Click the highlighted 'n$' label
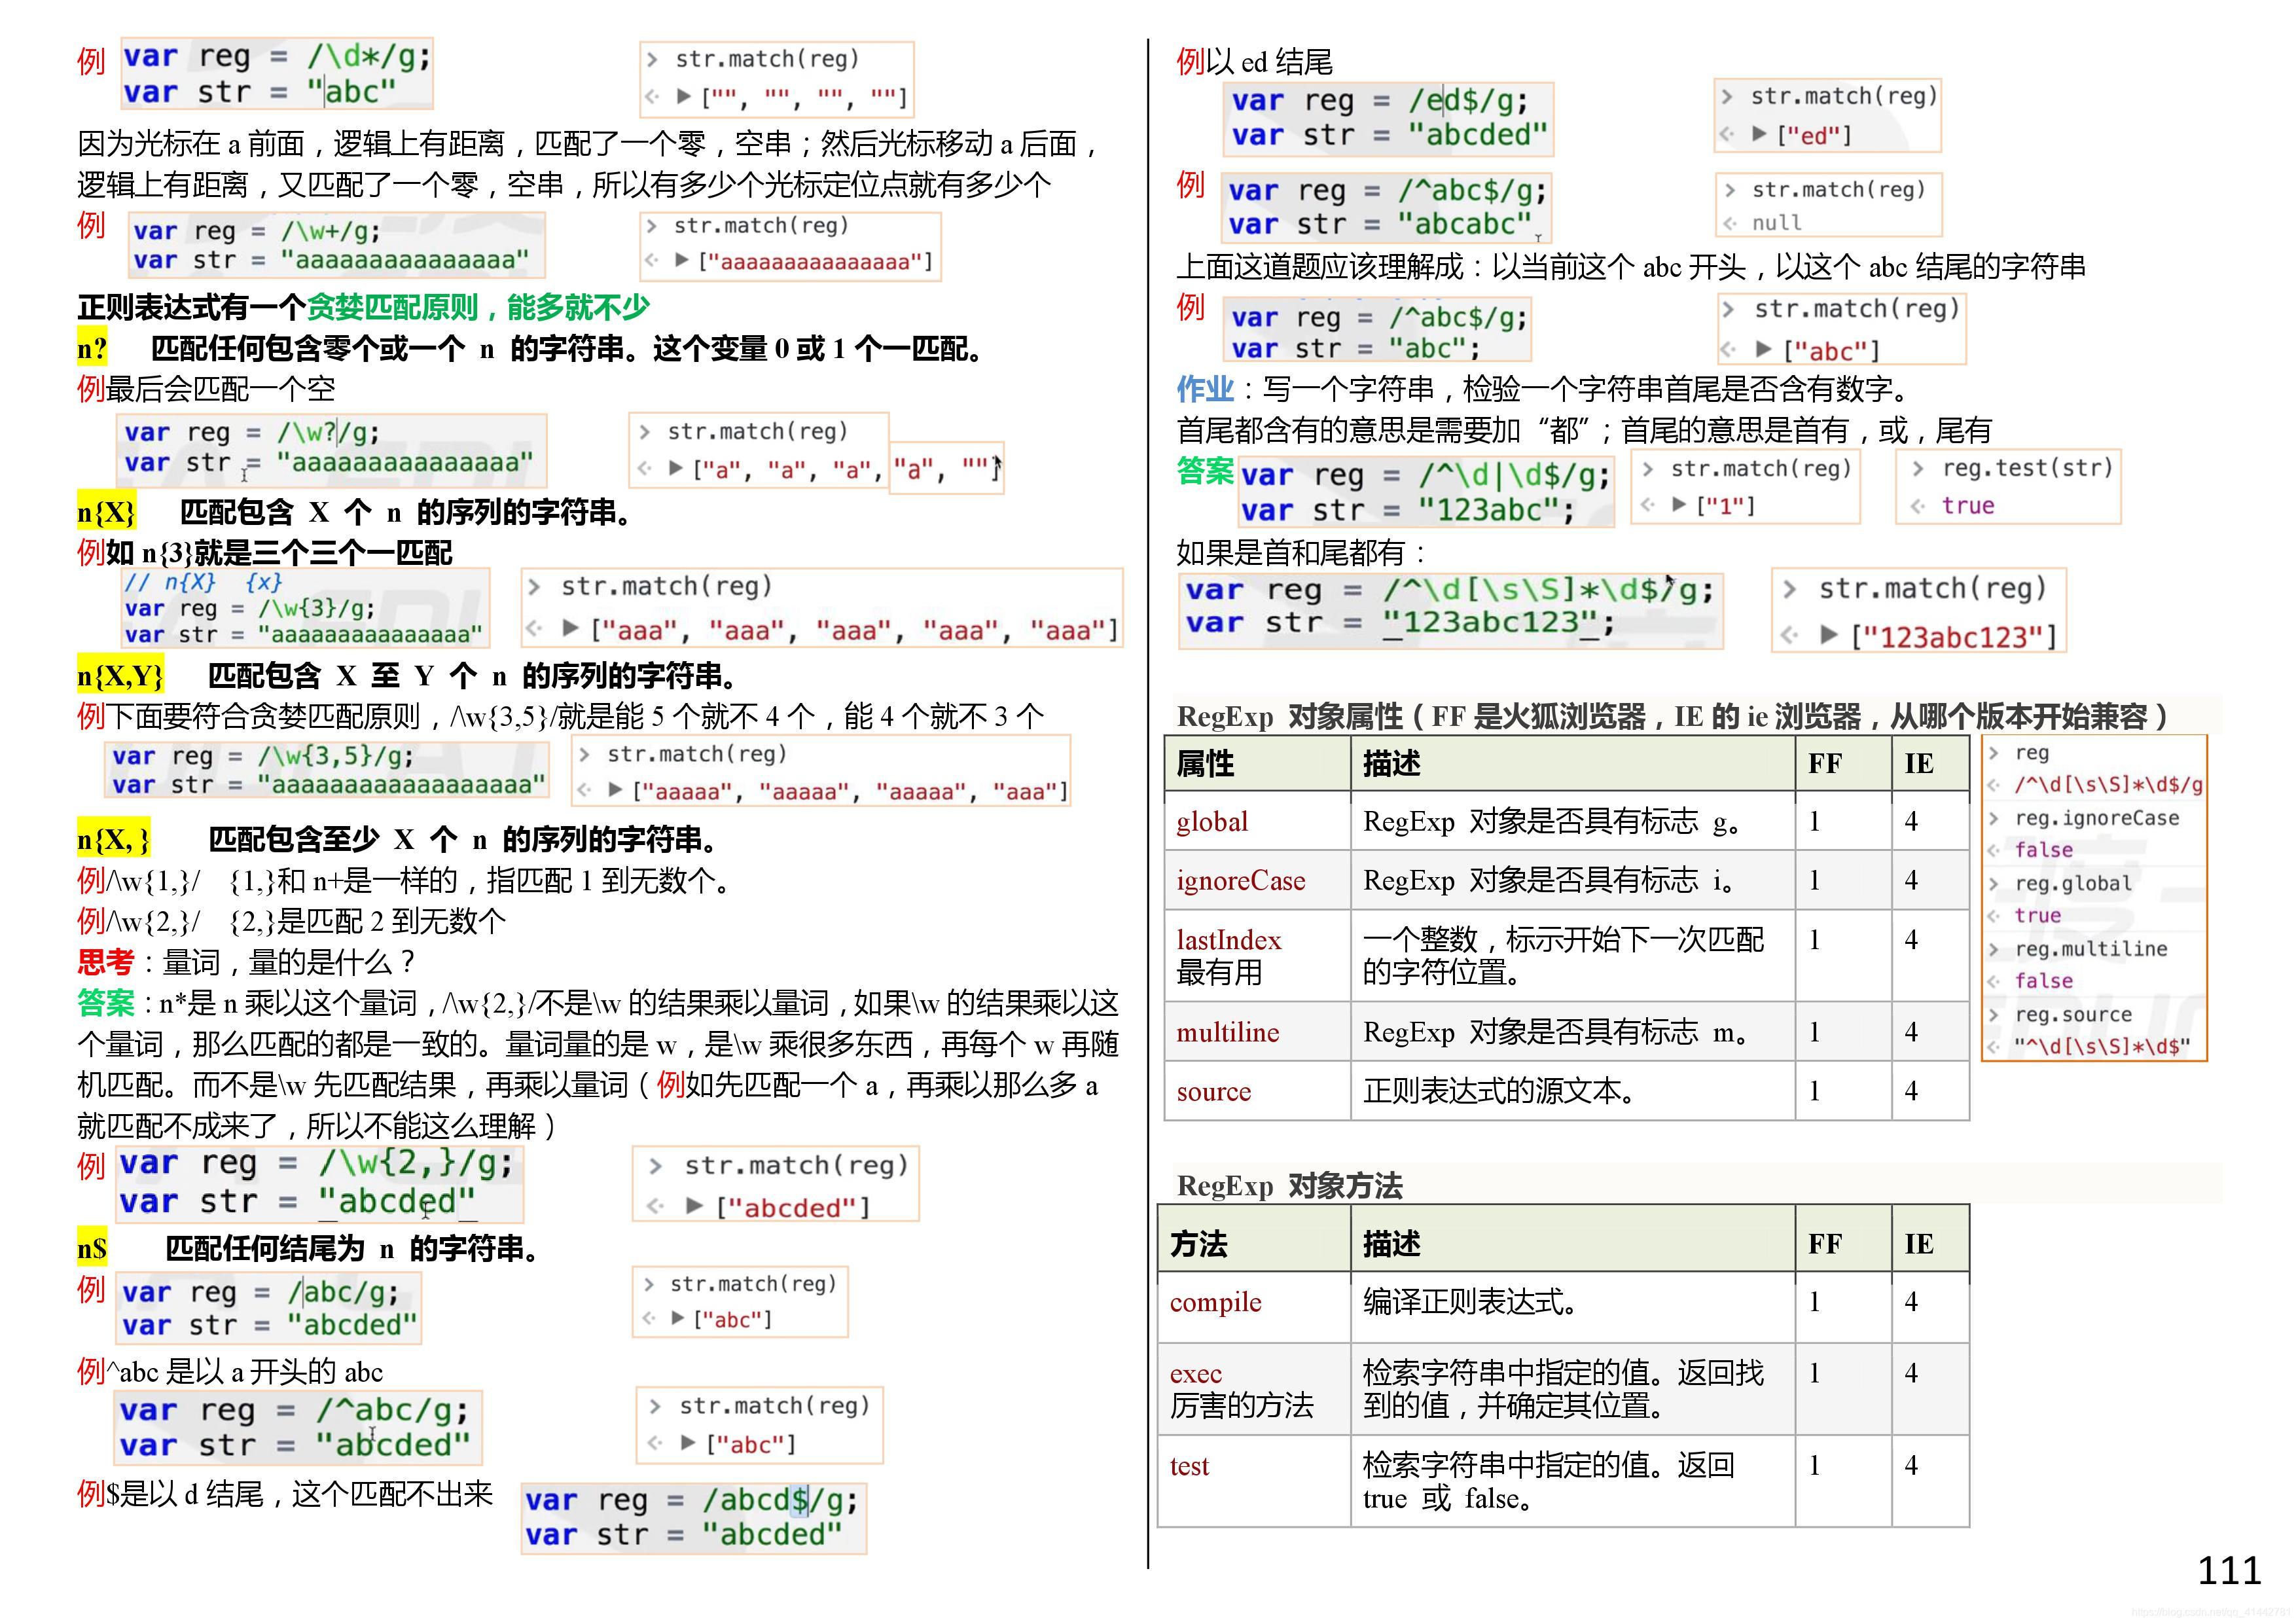 click(92, 1248)
